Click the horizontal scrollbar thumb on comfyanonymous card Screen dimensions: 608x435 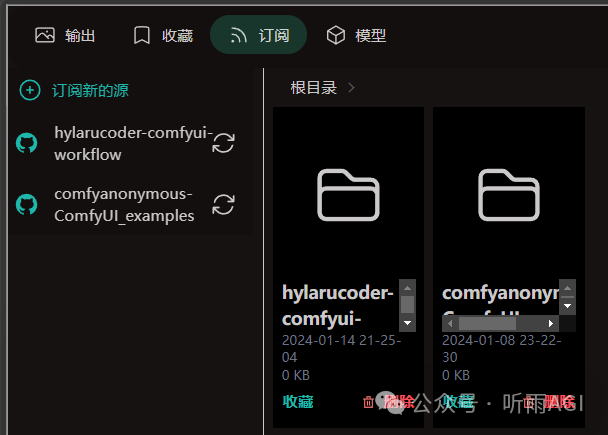tap(487, 323)
